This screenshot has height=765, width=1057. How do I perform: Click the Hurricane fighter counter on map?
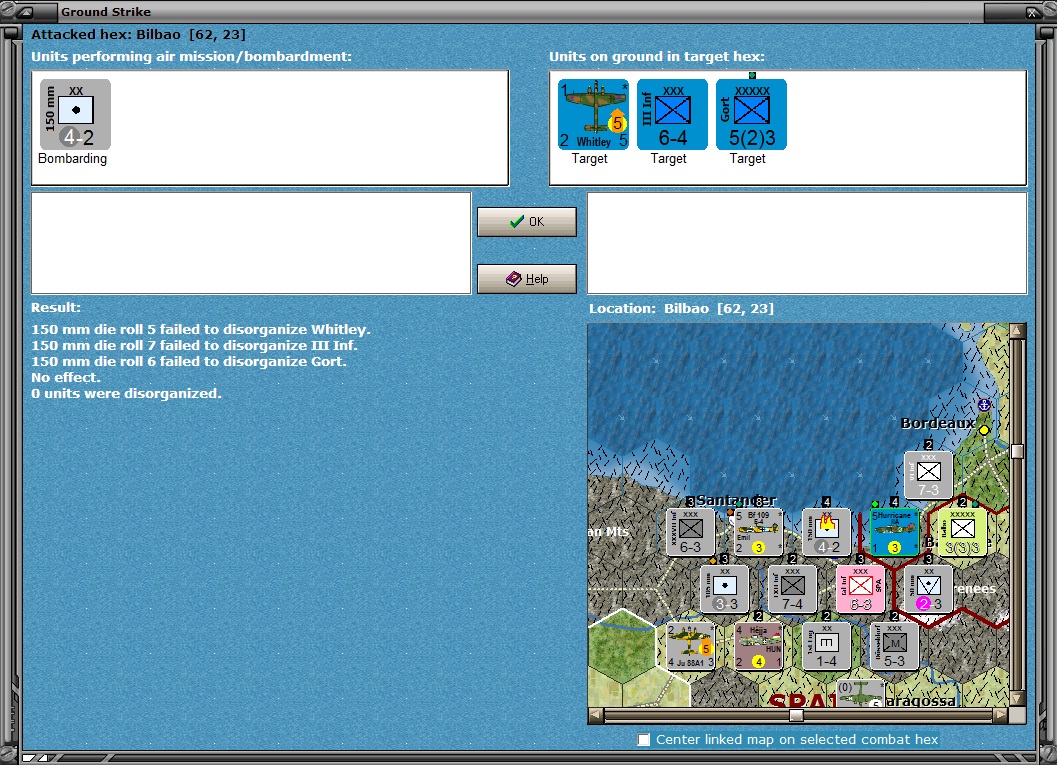tap(895, 532)
